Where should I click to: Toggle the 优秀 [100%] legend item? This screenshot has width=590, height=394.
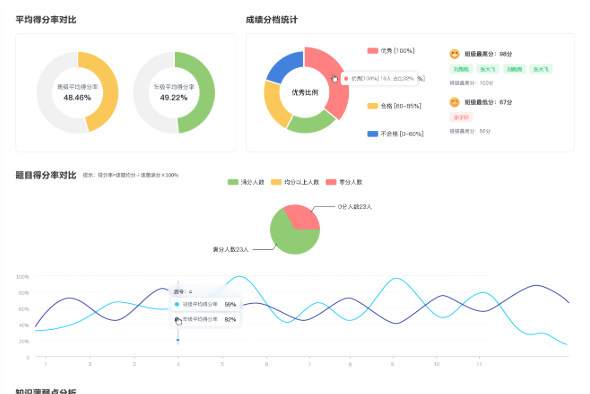391,51
